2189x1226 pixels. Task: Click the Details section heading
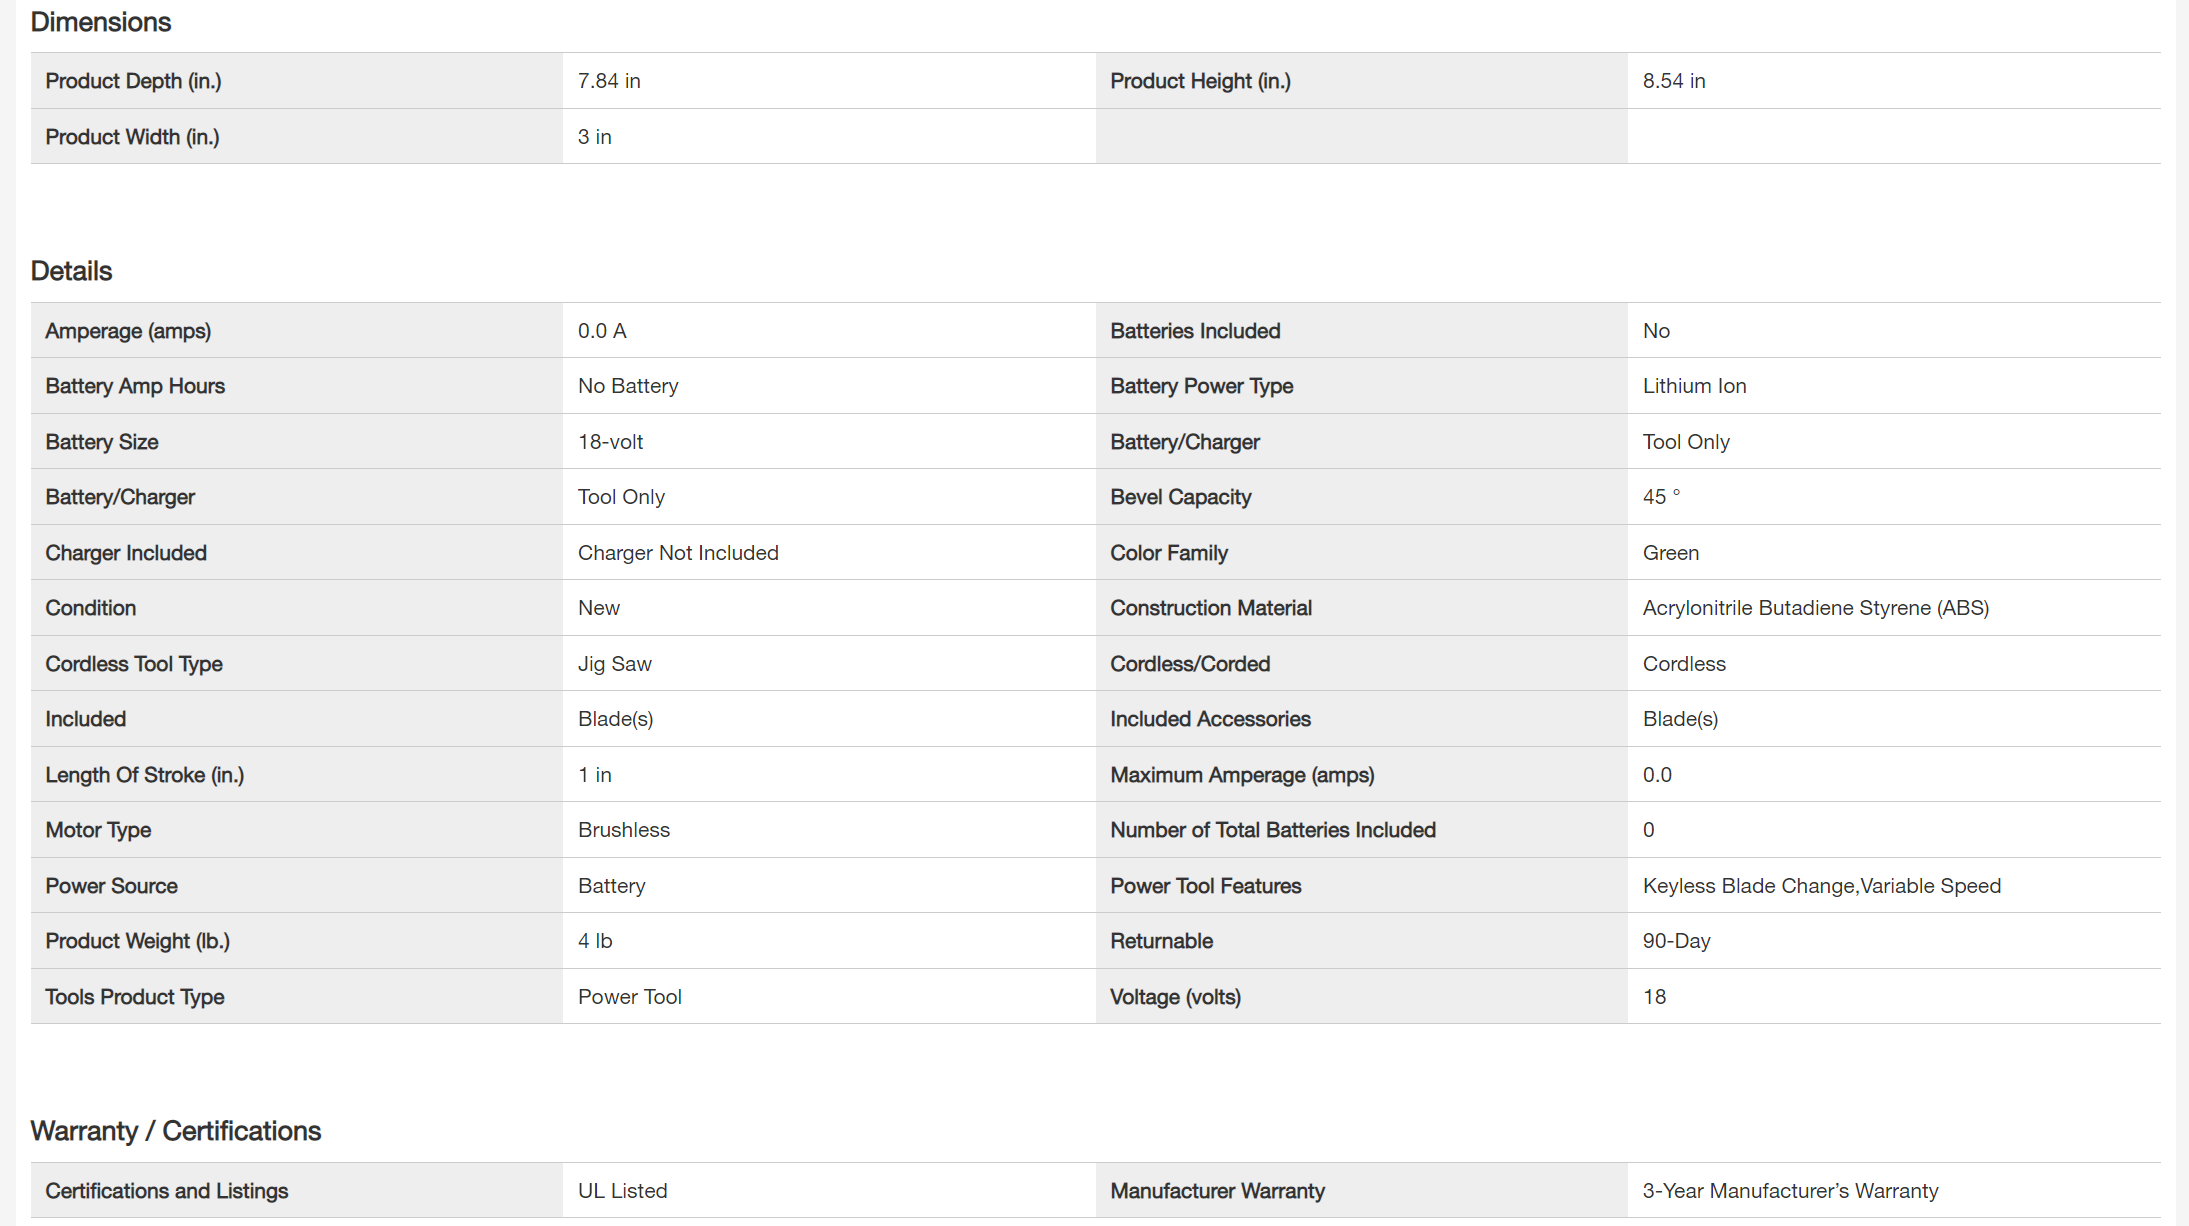tap(71, 271)
